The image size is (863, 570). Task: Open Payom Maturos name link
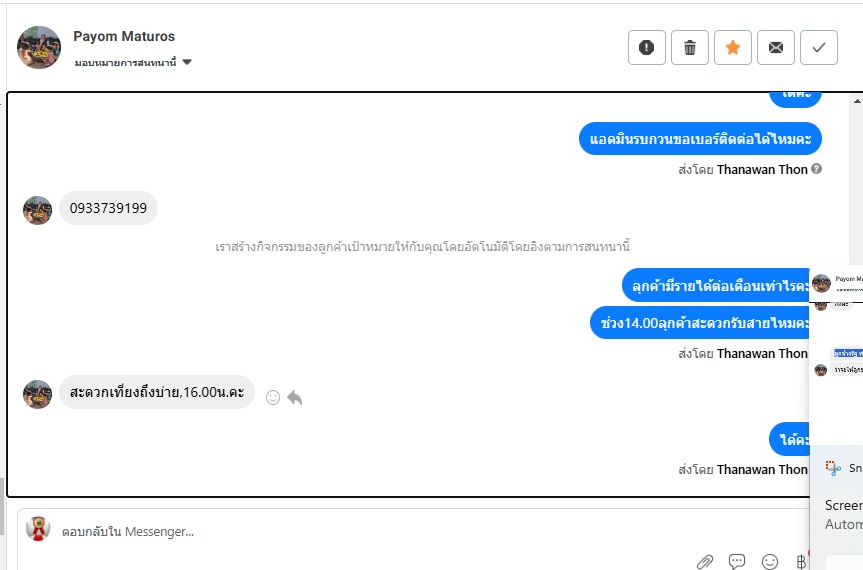(124, 36)
